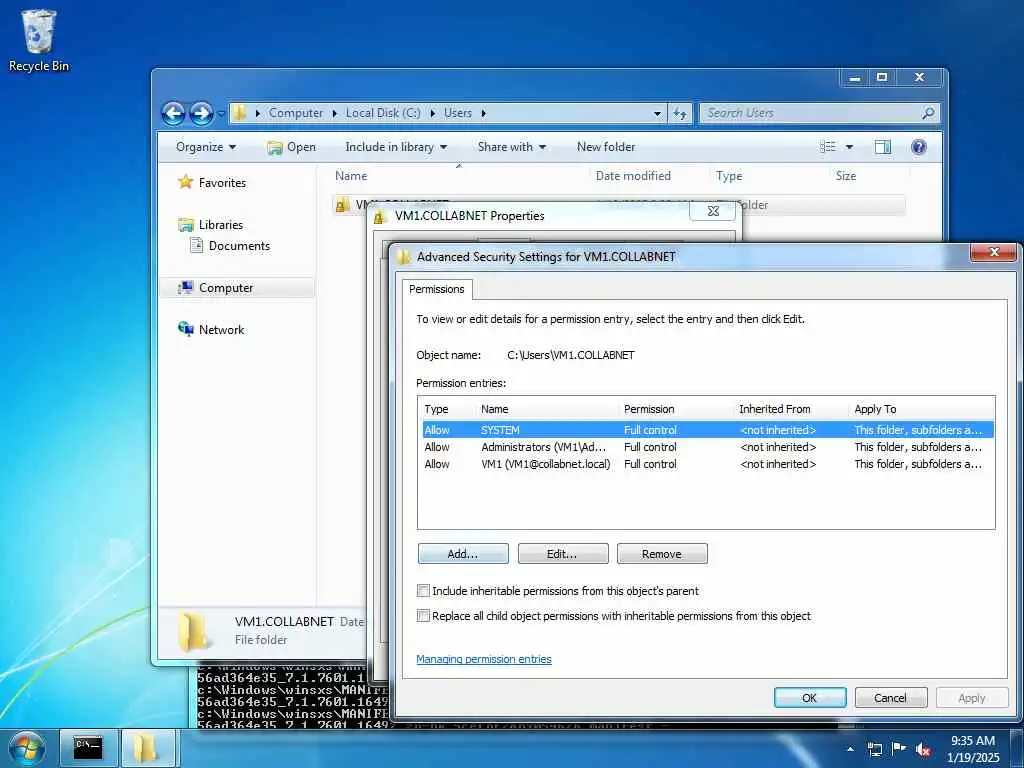
Task: Open the clock showing 9:35 AM
Action: pyautogui.click(x=973, y=748)
